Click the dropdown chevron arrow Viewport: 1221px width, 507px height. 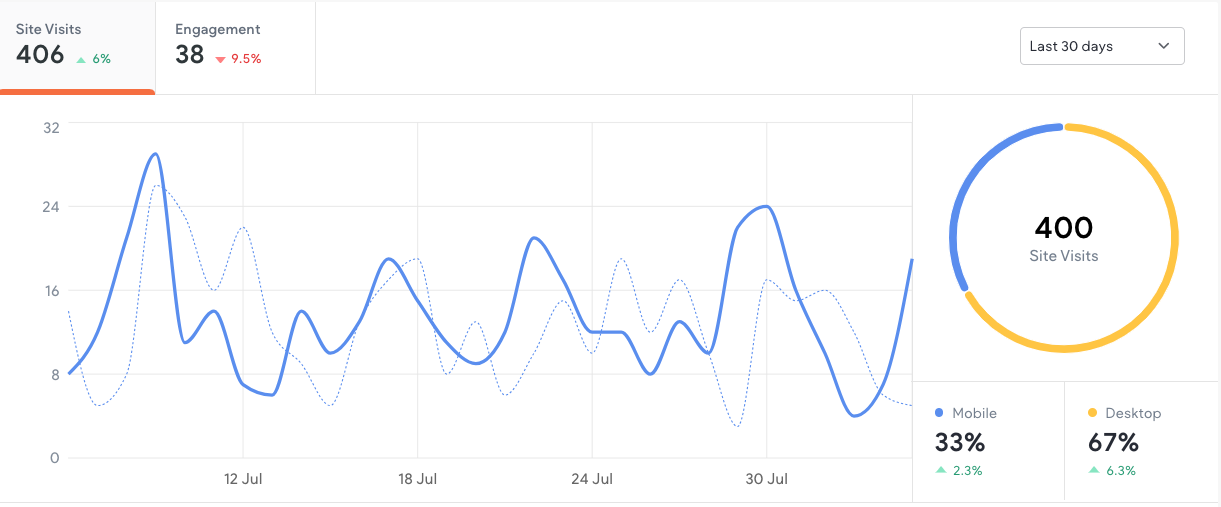click(x=1163, y=46)
